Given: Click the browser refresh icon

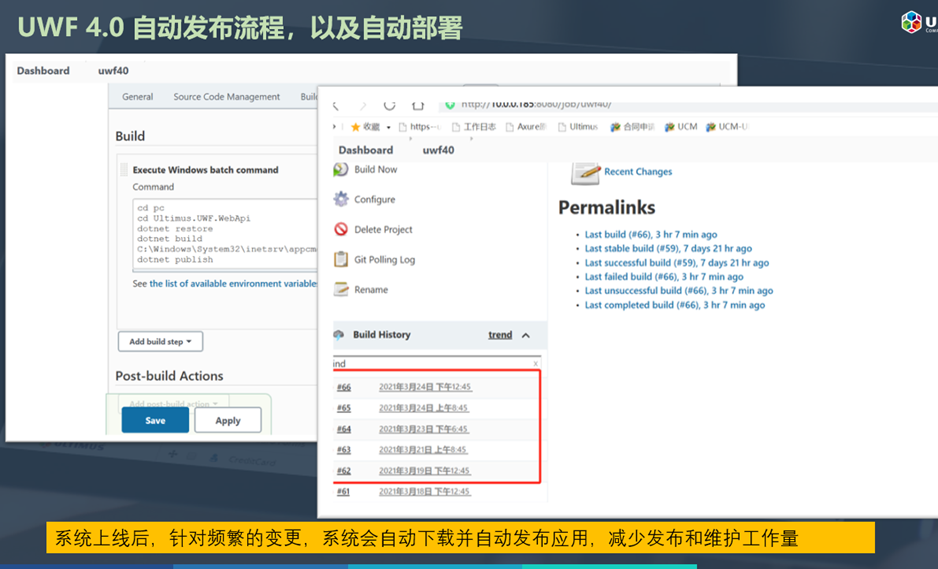Looking at the screenshot, I should 389,104.
